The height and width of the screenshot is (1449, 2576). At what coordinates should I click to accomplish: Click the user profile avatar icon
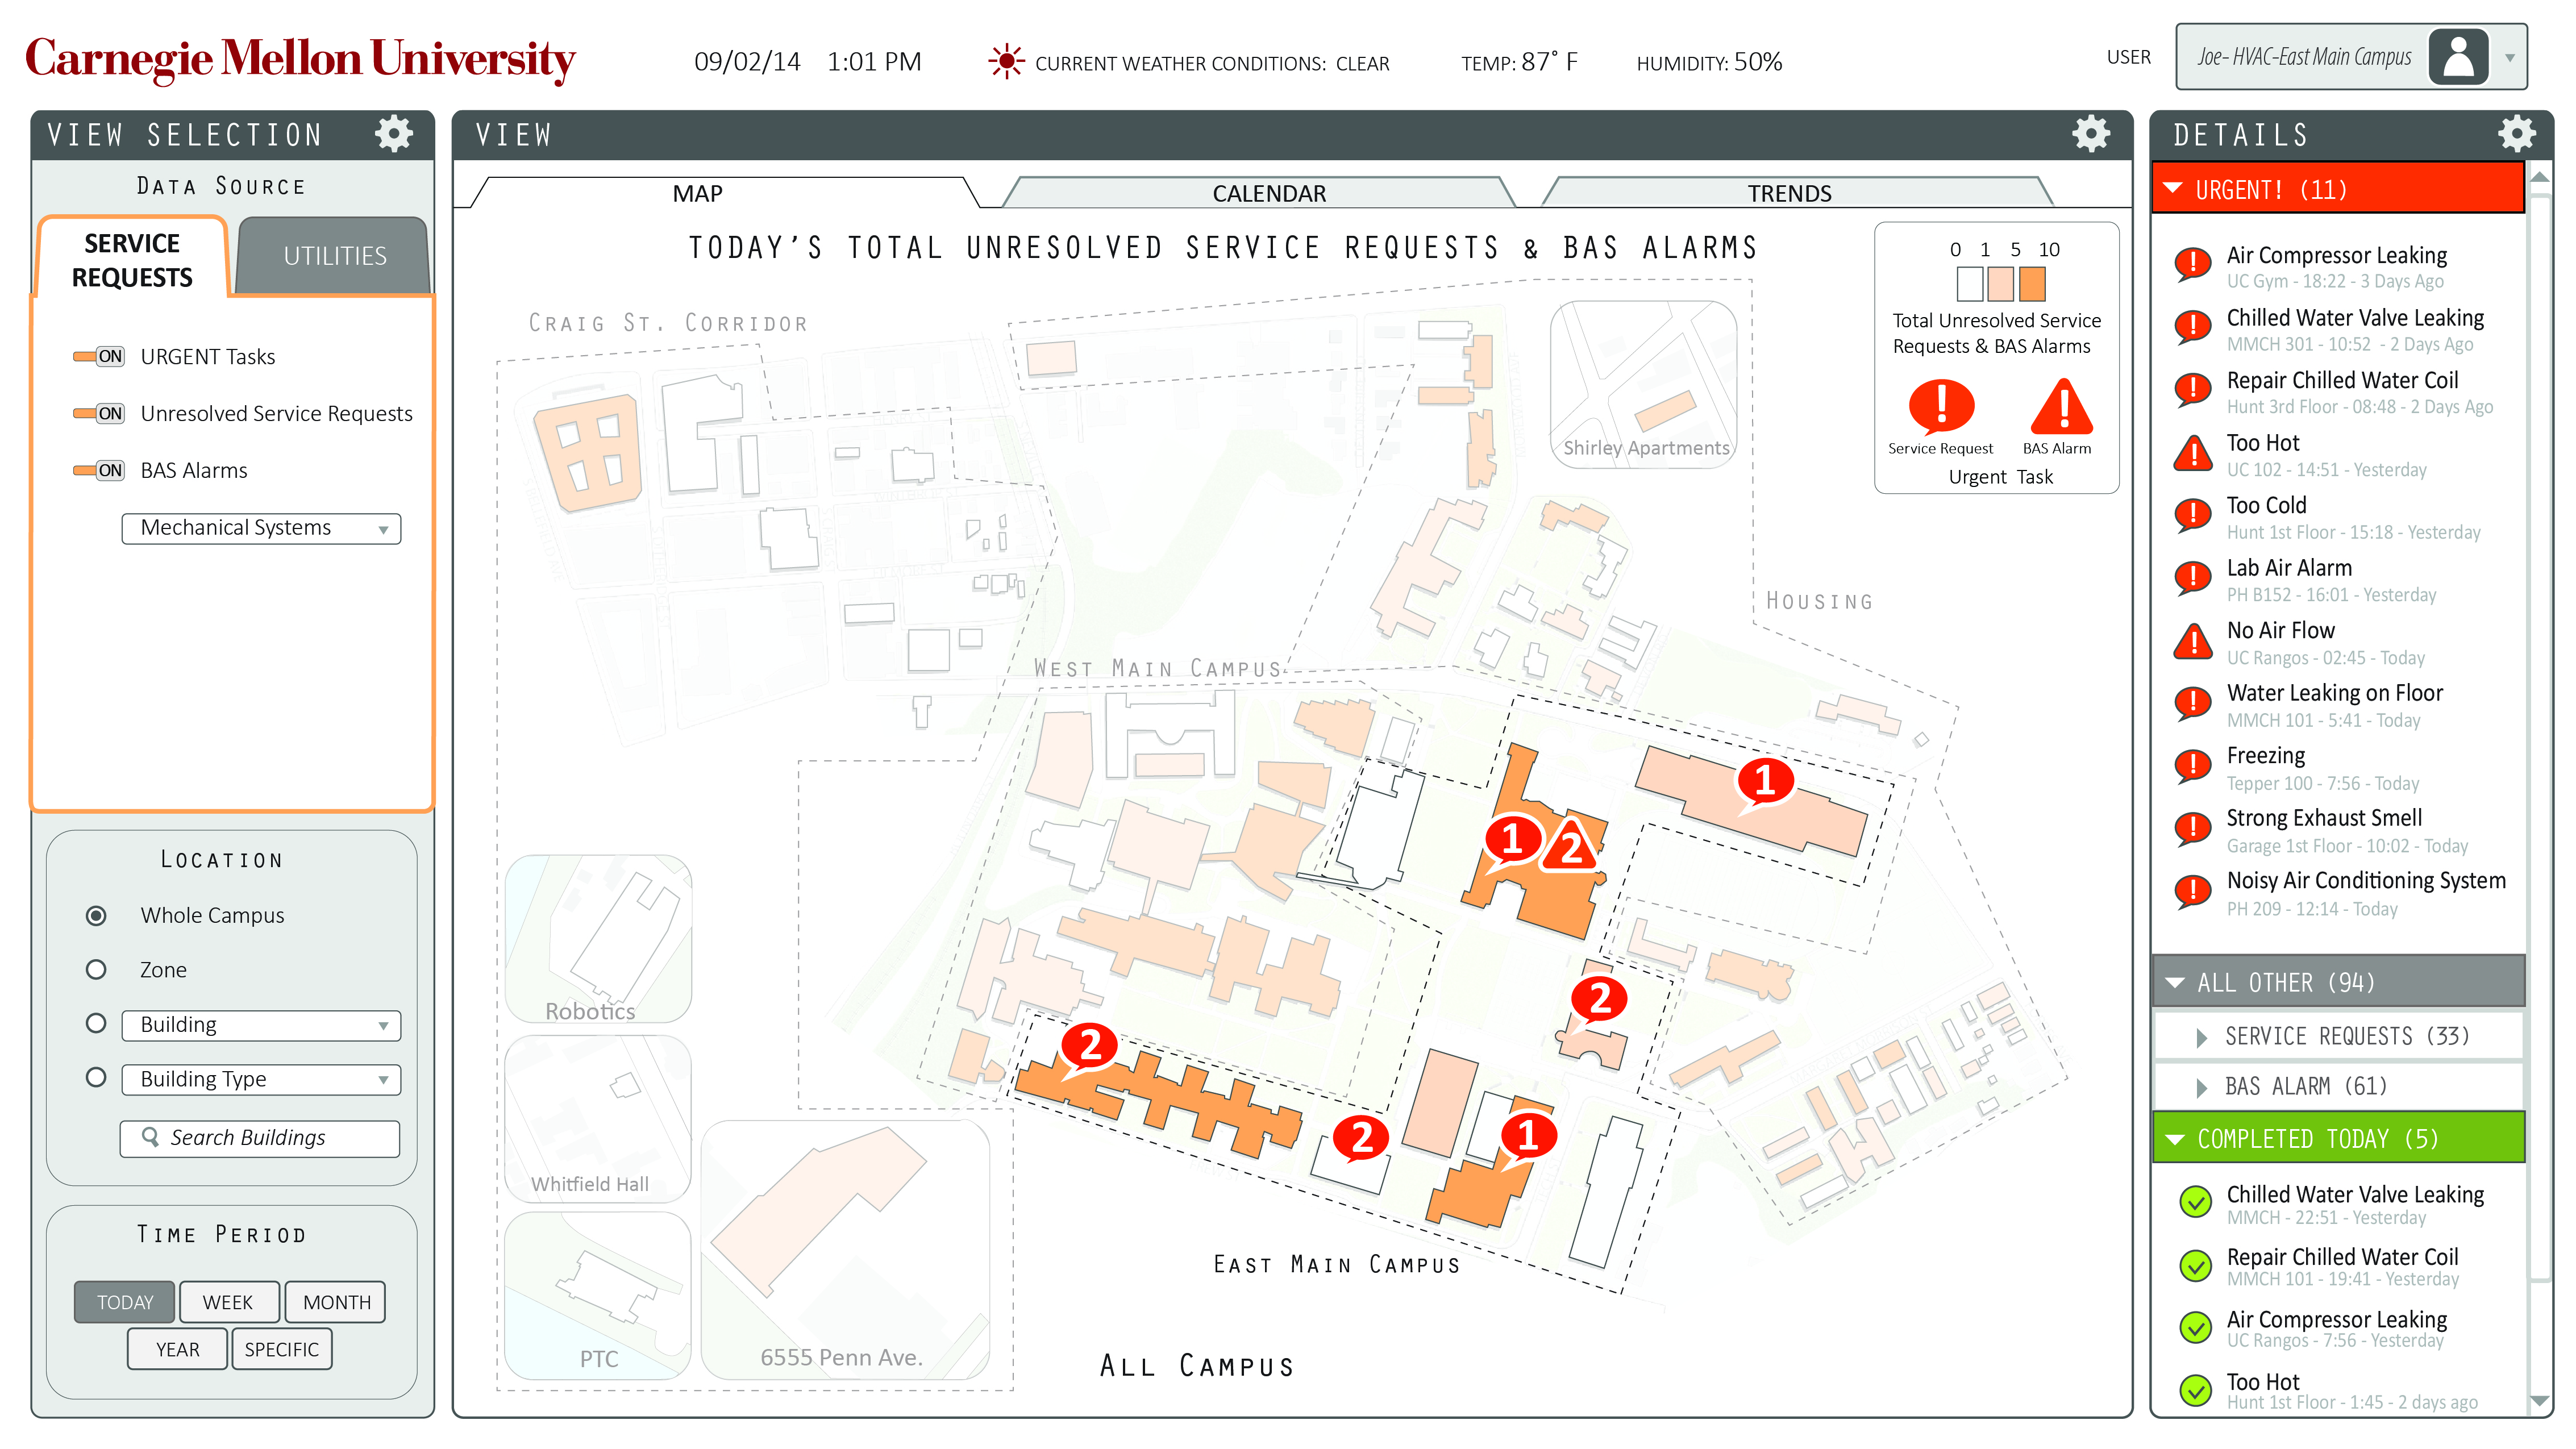(x=2458, y=57)
